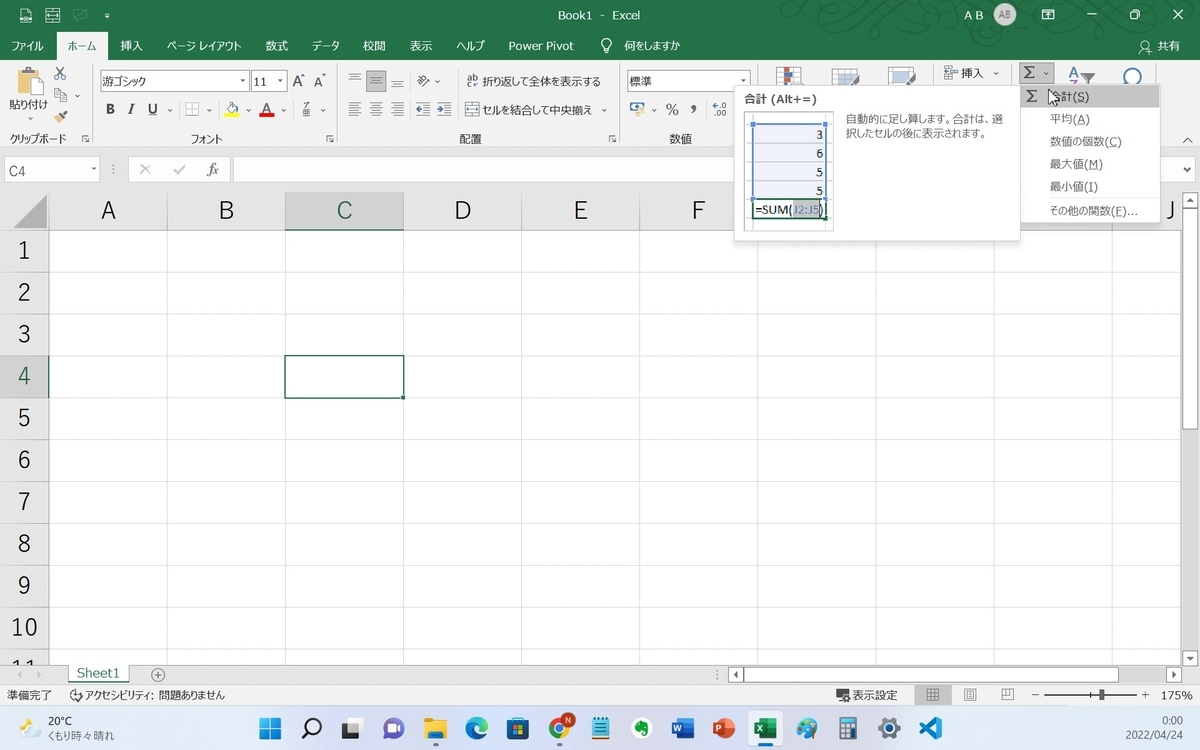This screenshot has height=750, width=1200.
Task: Toggle center horizontal alignment
Action: point(376,110)
